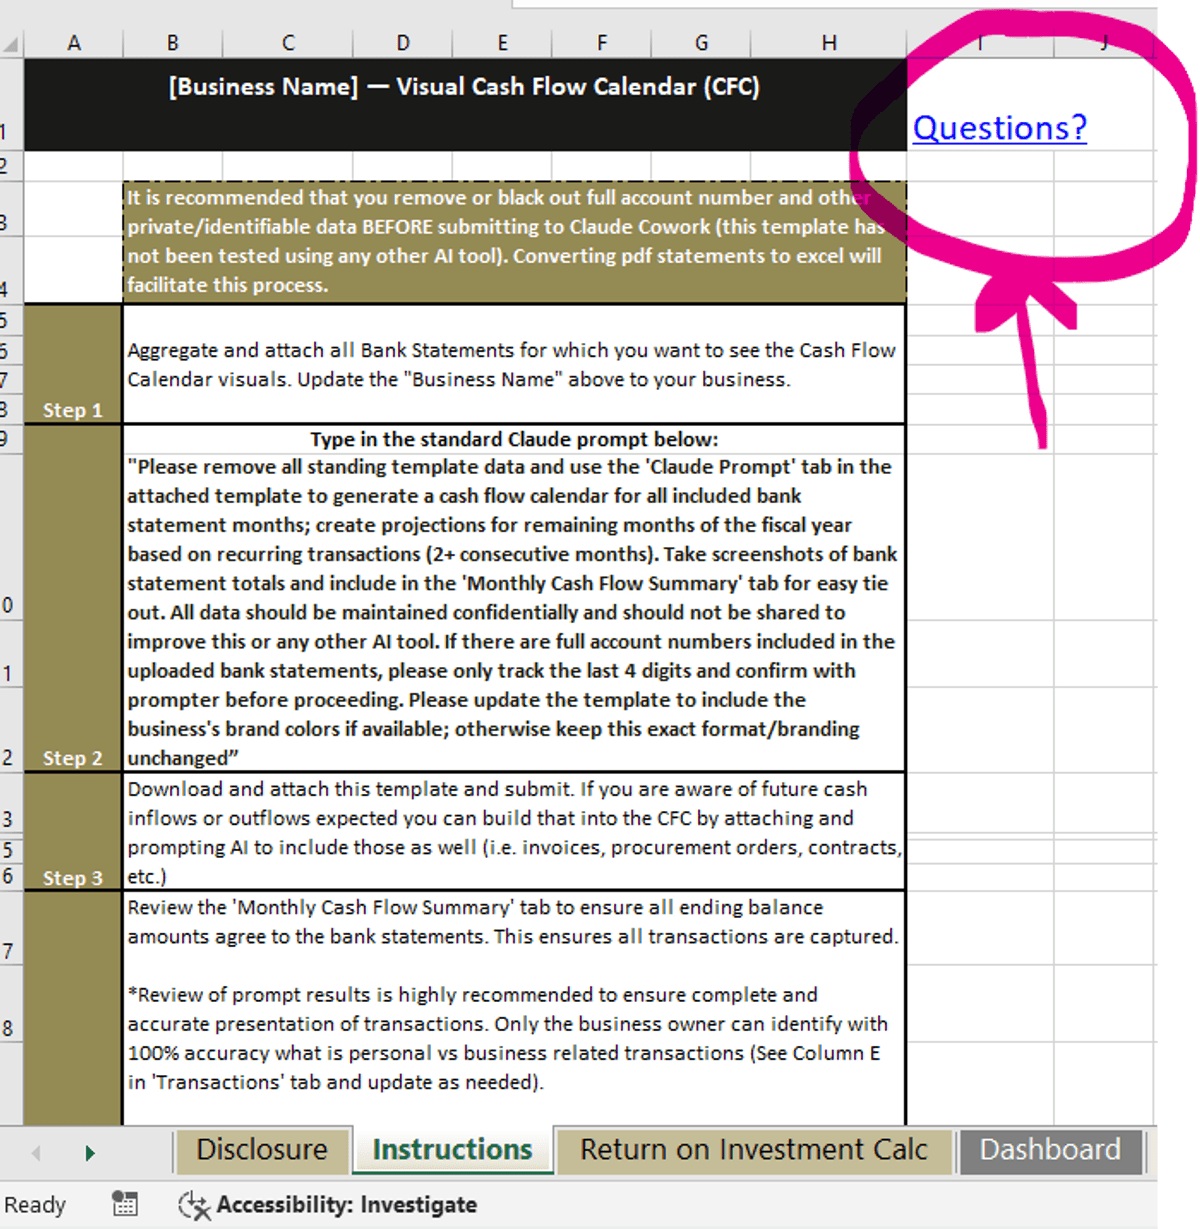Click the 'Step 1' label cell
This screenshot has height=1229, width=1200.
tap(73, 363)
